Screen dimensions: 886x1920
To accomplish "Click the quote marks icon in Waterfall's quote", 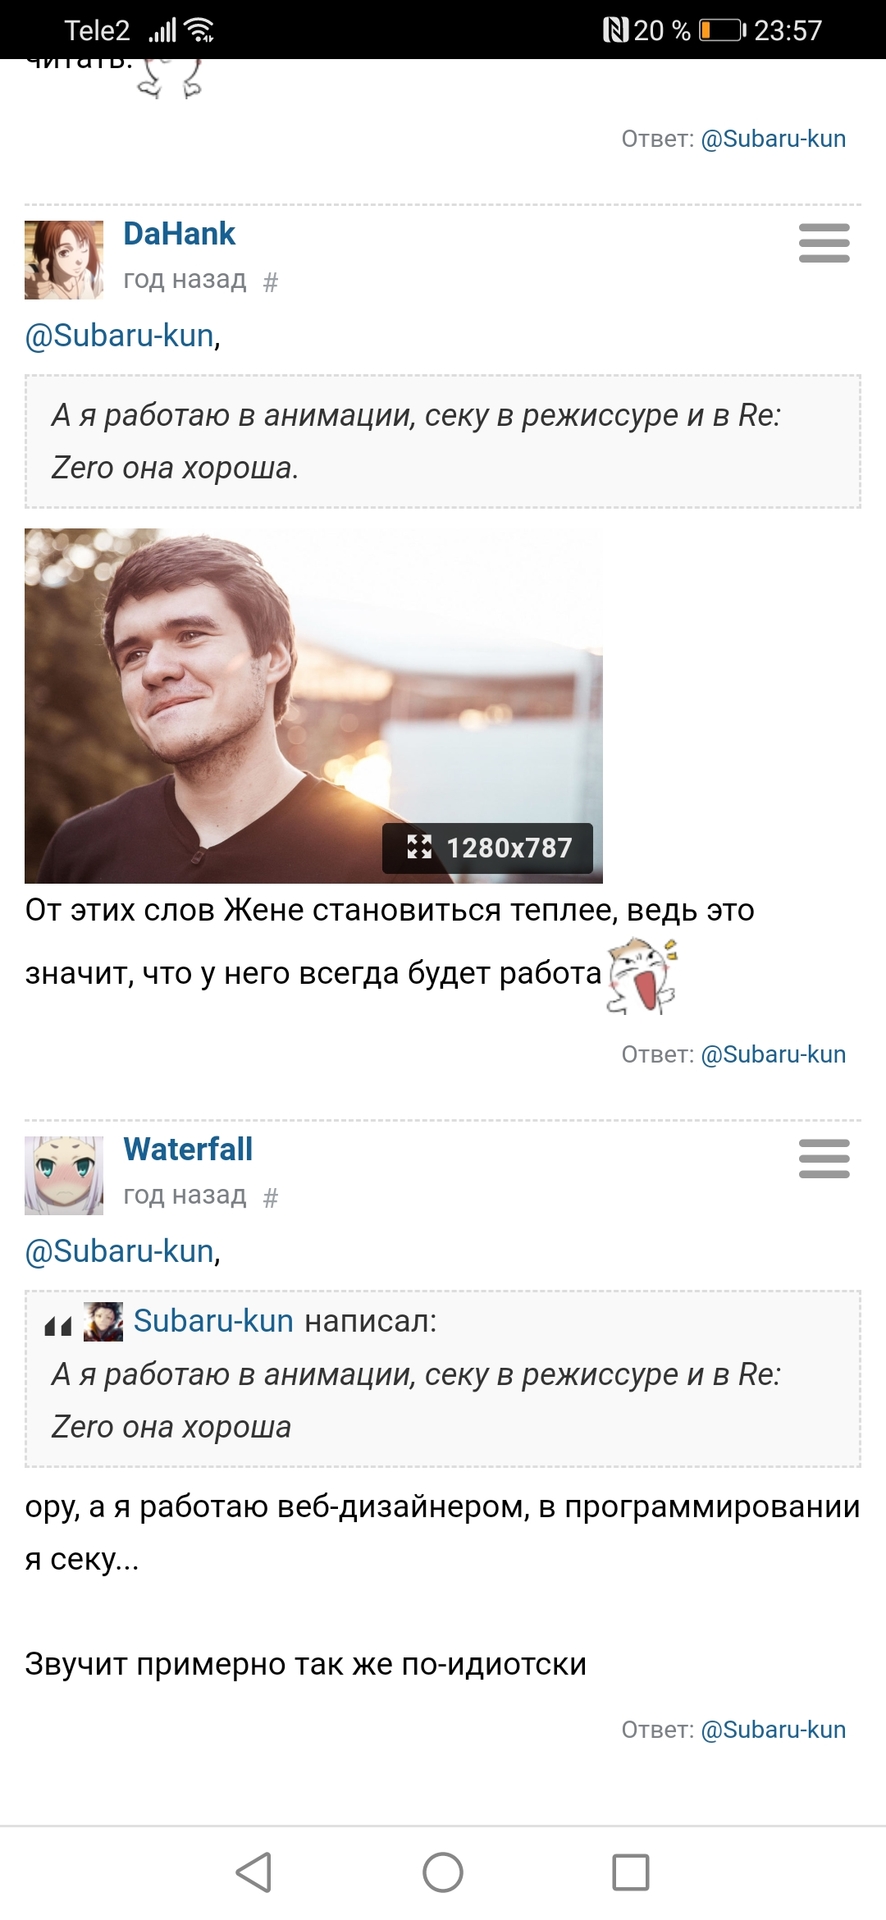I will point(58,1327).
